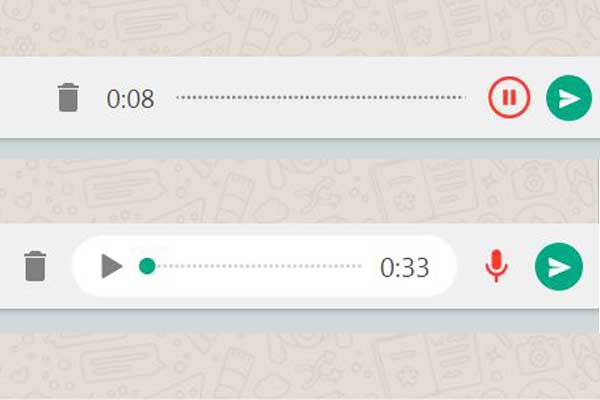The height and width of the screenshot is (400, 600).
Task: Click the green playback scrubber dot
Action: (147, 266)
